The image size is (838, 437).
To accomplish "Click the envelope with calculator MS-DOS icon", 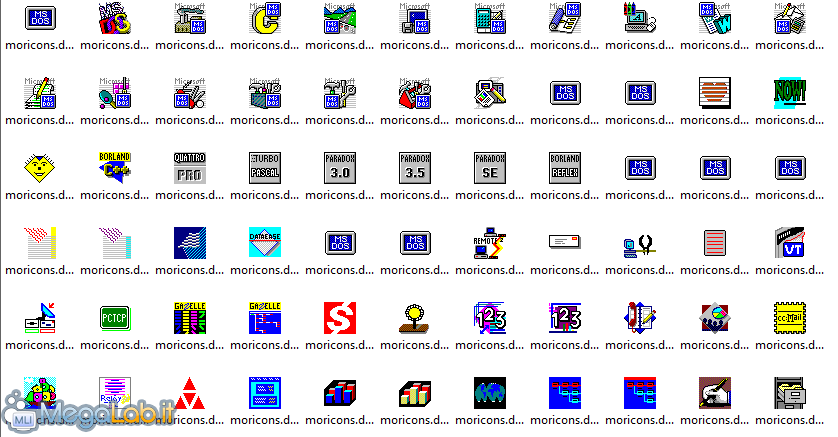I will pyautogui.click(x=790, y=18).
